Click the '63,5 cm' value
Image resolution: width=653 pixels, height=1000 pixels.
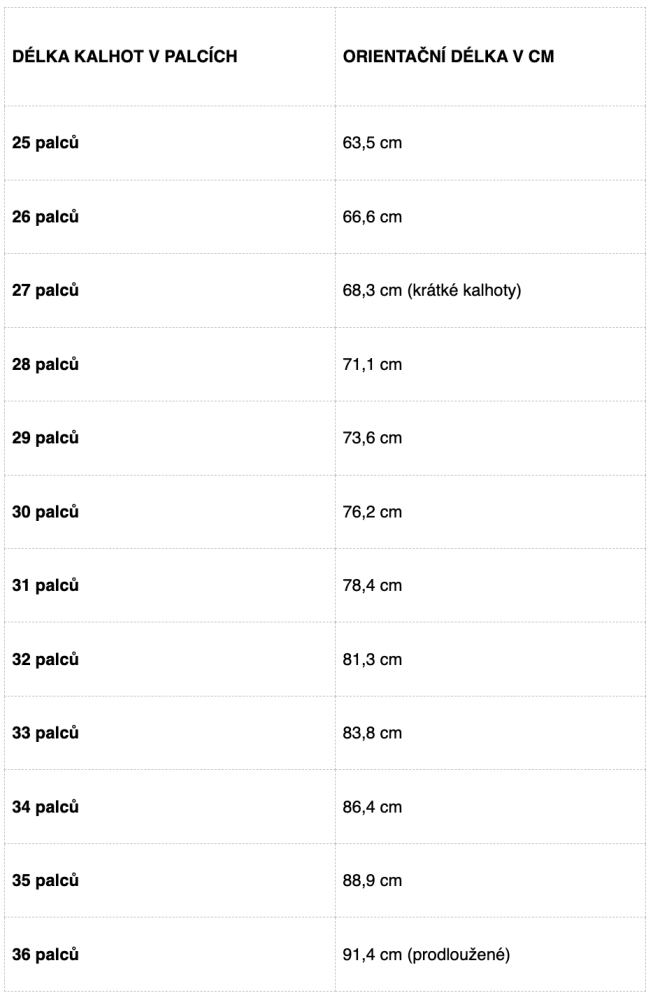pyautogui.click(x=373, y=143)
